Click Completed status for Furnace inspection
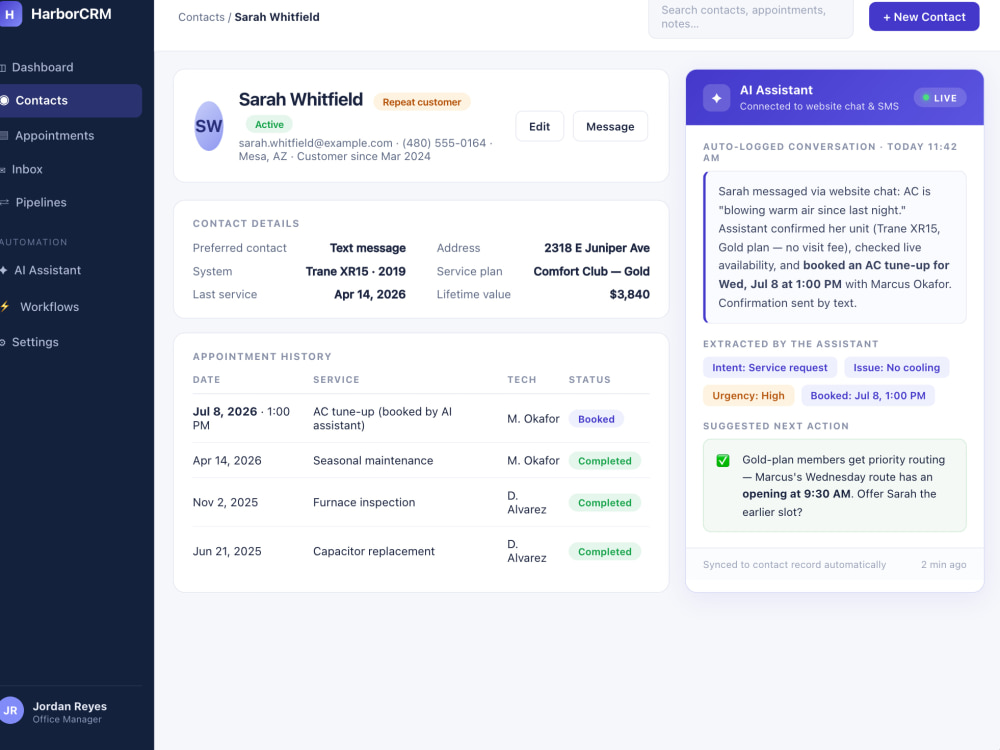This screenshot has width=1000, height=750. coord(605,503)
